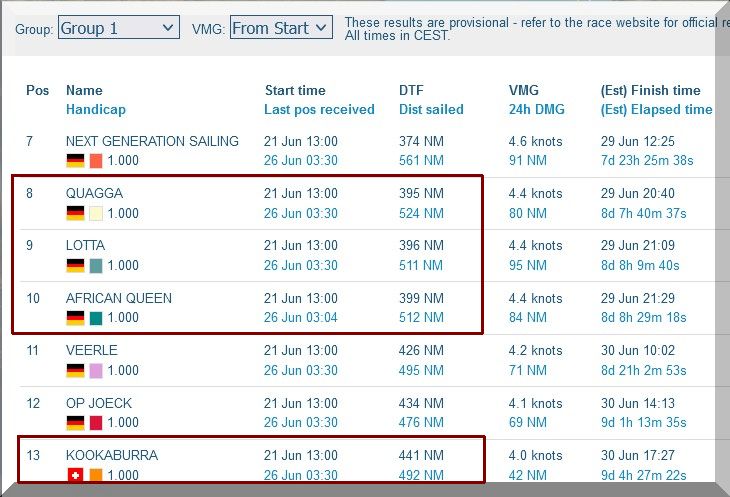Image resolution: width=730 pixels, height=497 pixels.
Task: Open the Group 1 dropdown
Action: coord(119,28)
